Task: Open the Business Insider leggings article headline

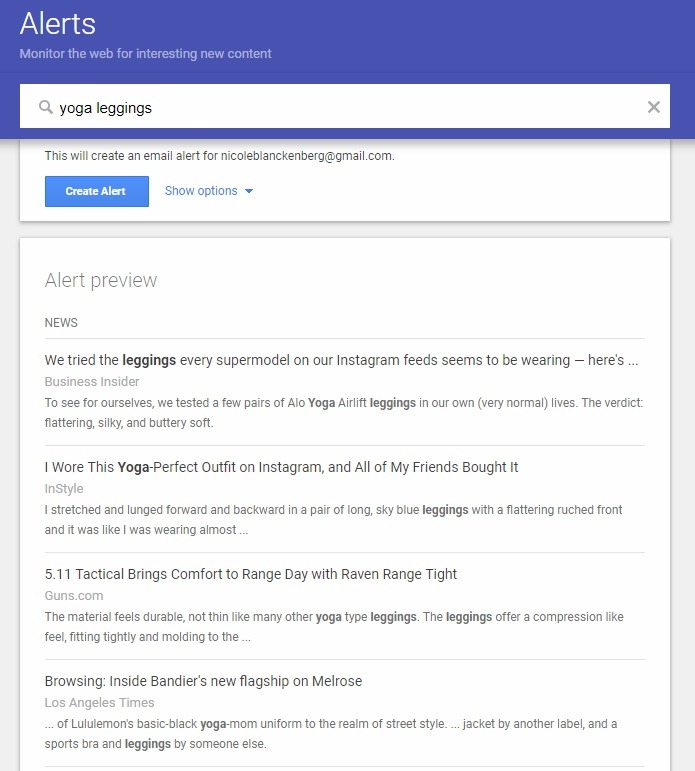Action: pos(341,360)
